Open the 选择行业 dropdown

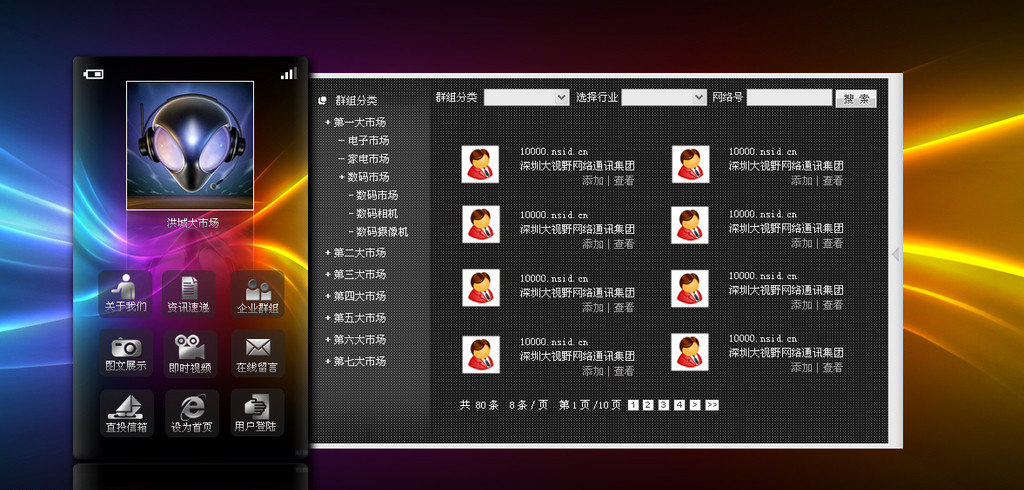tap(664, 97)
